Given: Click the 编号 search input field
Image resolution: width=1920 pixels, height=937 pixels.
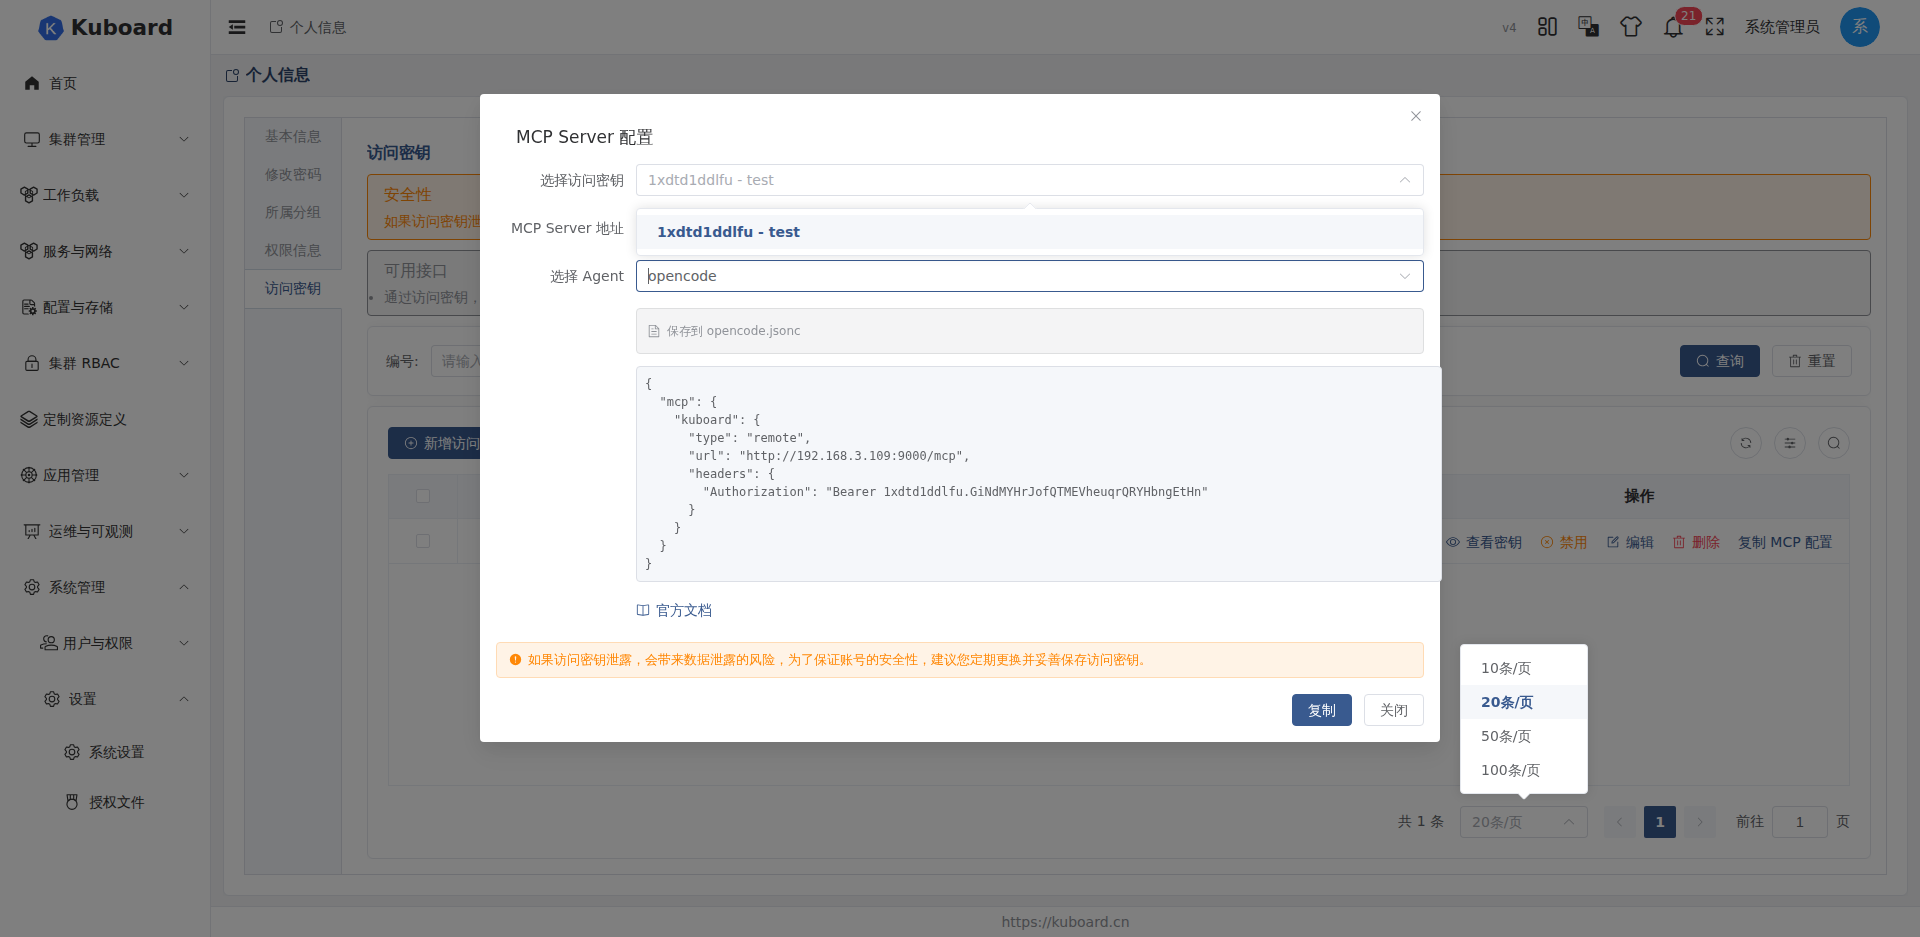Looking at the screenshot, I should click(455, 361).
